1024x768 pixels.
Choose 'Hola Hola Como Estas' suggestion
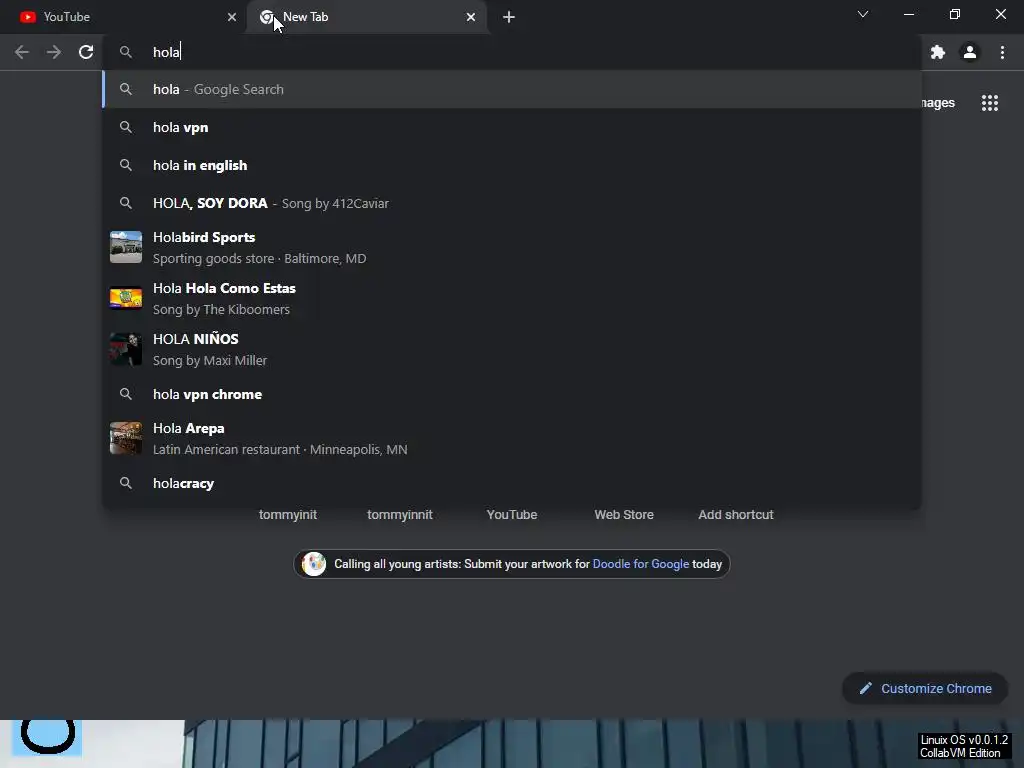(x=512, y=298)
